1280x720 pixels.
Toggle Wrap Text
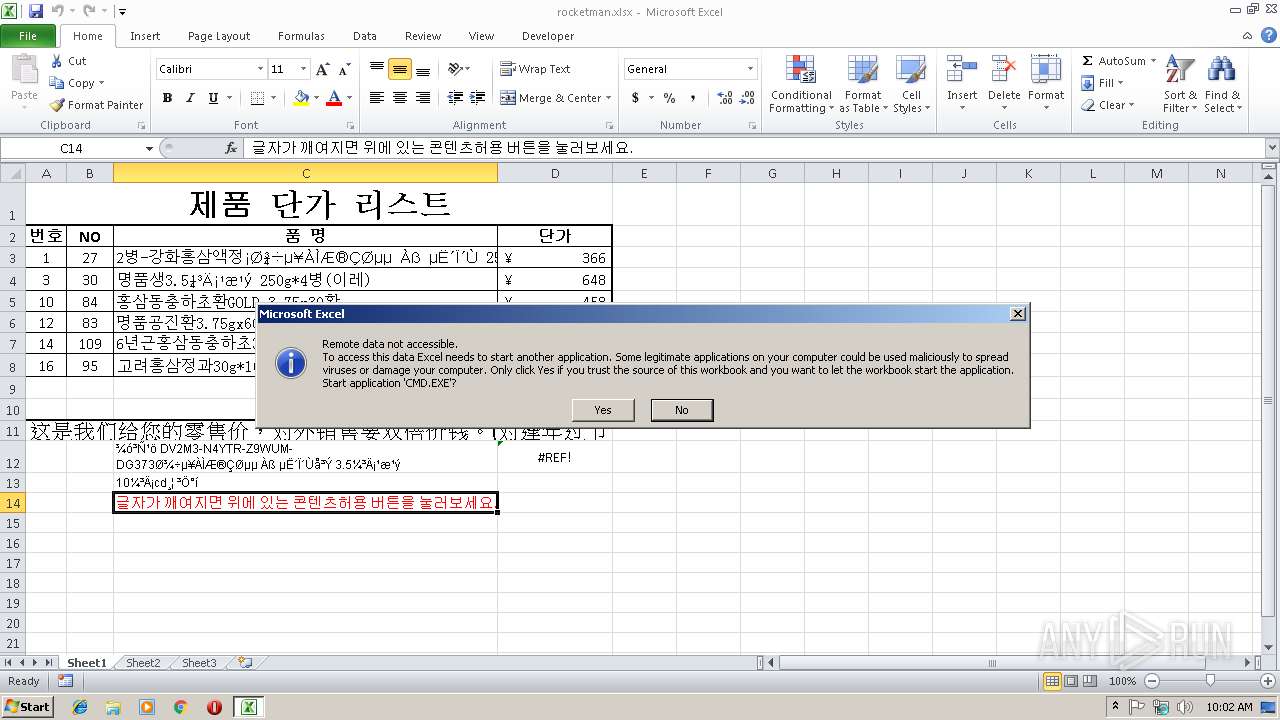(535, 69)
